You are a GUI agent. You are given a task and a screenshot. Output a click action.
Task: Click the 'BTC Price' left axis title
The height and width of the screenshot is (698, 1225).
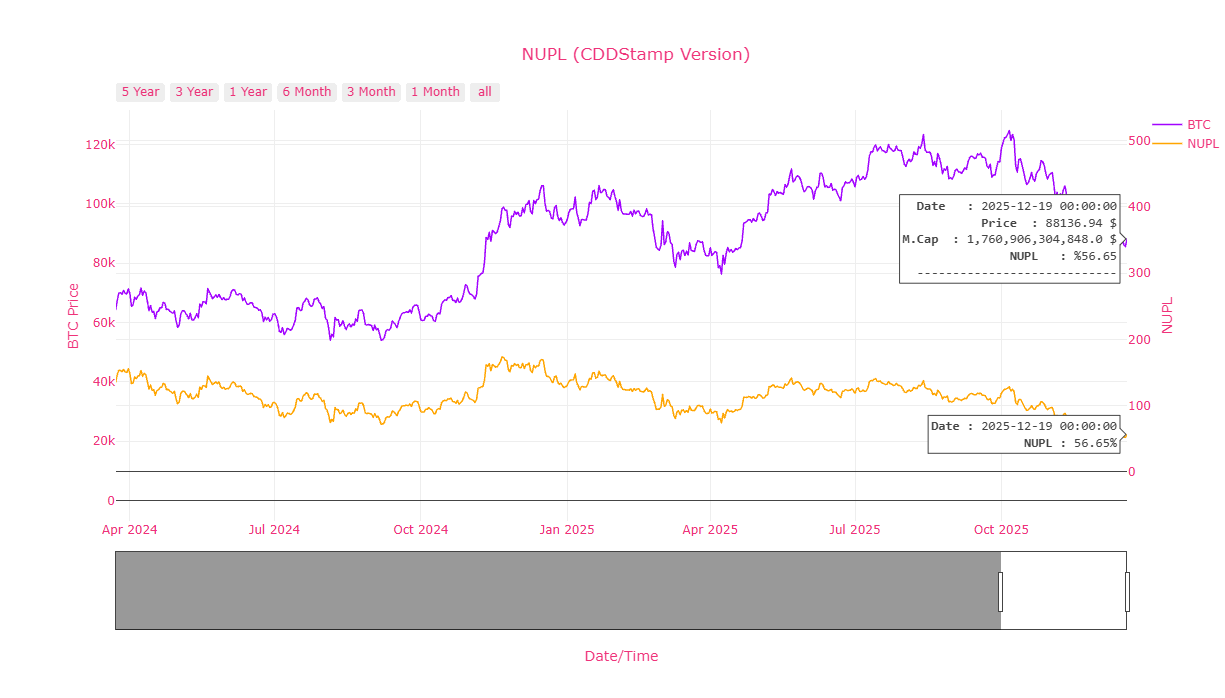click(73, 316)
